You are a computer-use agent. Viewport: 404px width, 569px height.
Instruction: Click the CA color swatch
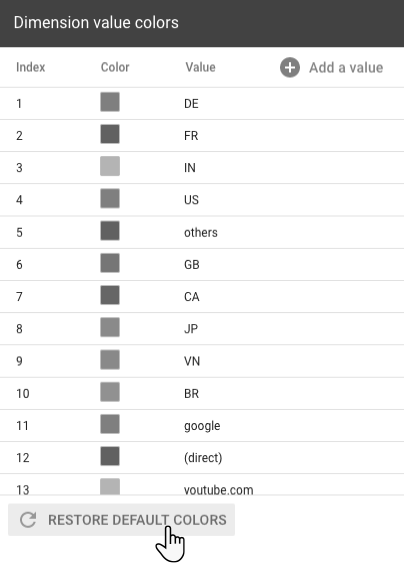click(x=110, y=295)
